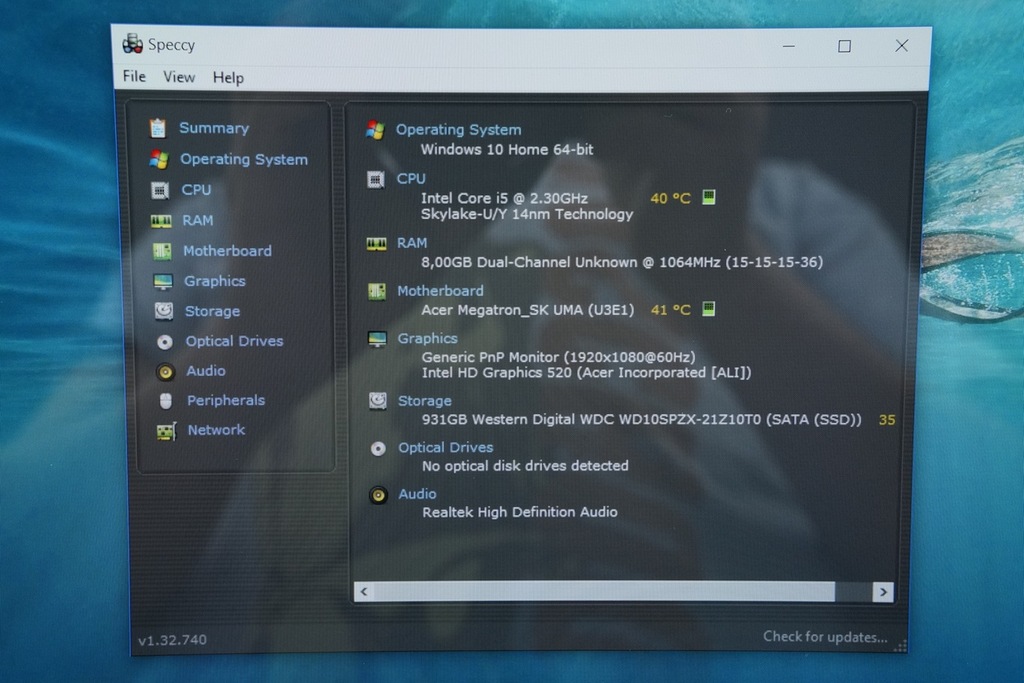The height and width of the screenshot is (683, 1024).
Task: Click the green temperature indicator beside 40 °C
Action: coord(709,197)
